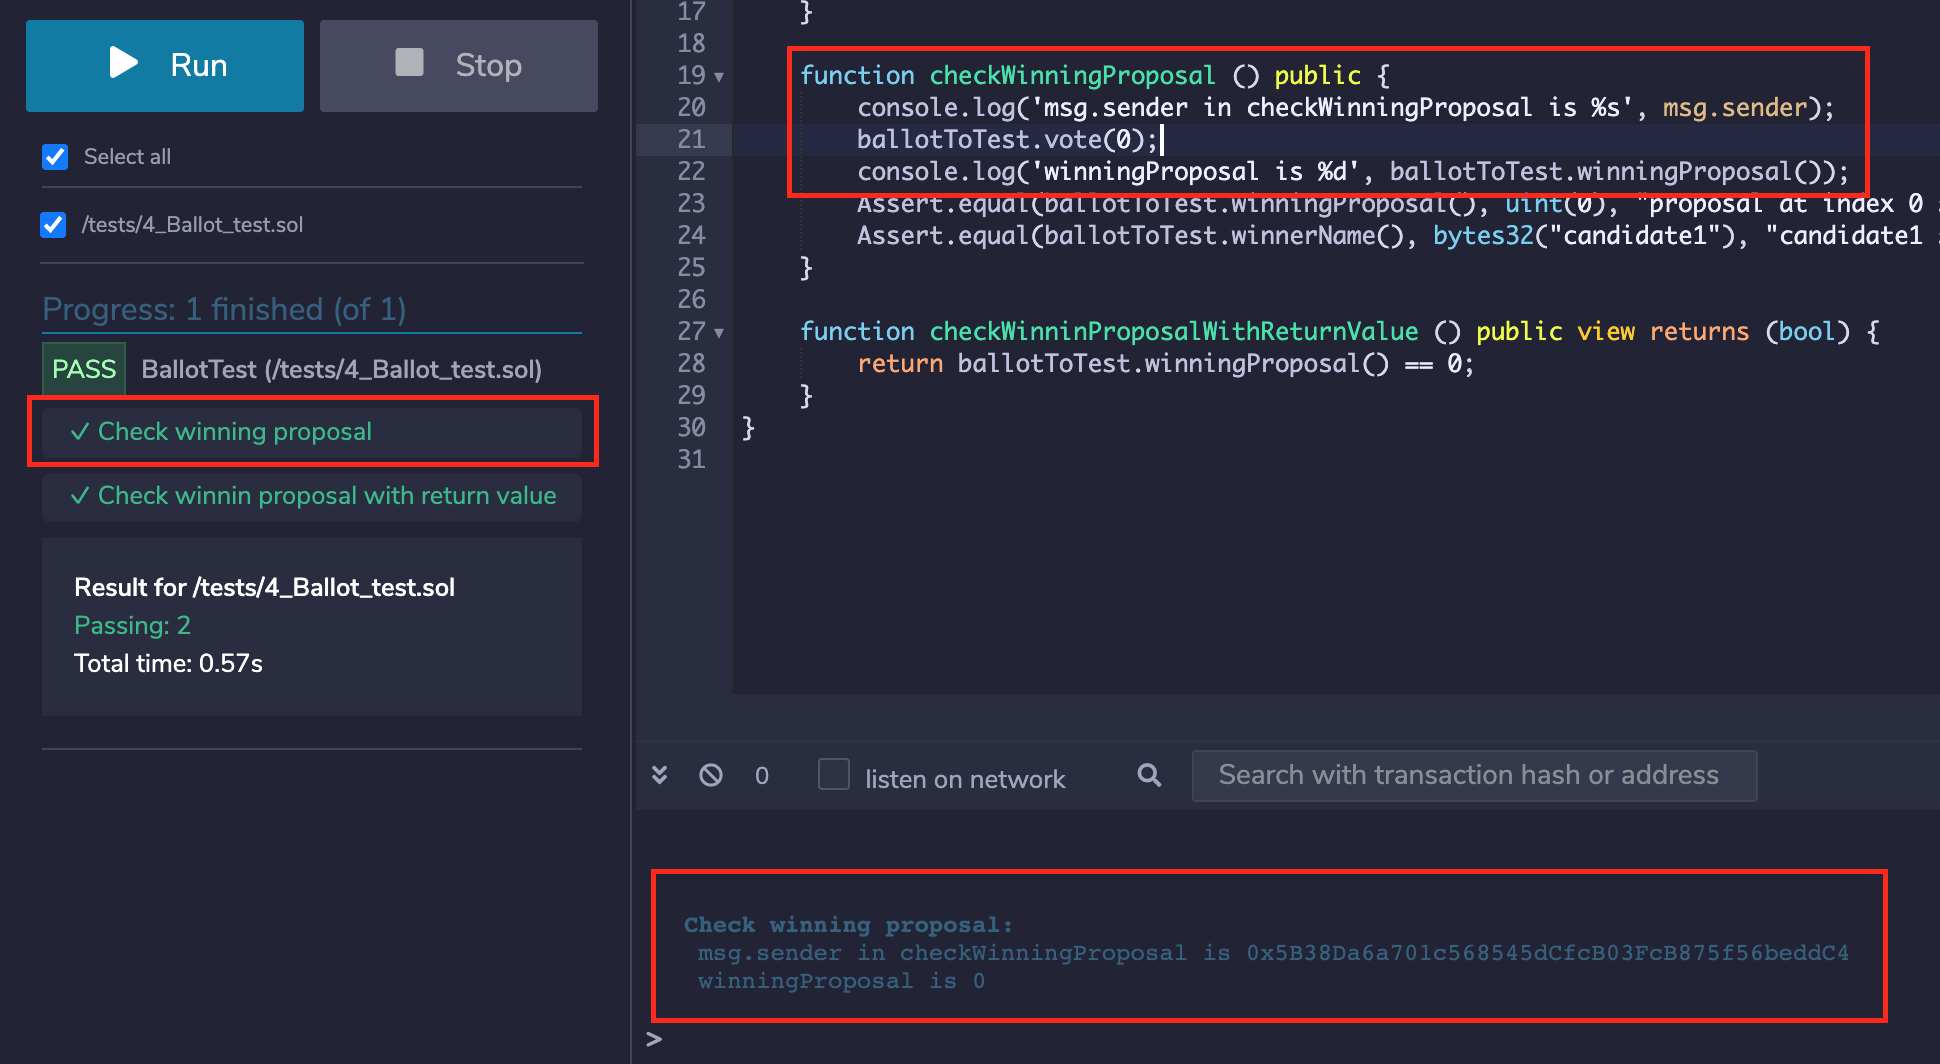
Task: Click line number 21 in the gutter
Action: pyautogui.click(x=691, y=140)
